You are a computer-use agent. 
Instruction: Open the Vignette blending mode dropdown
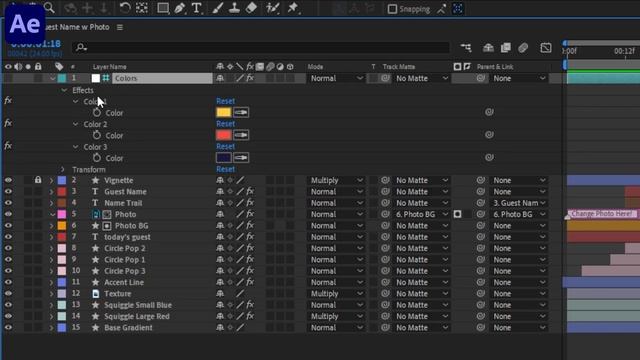tap(336, 180)
